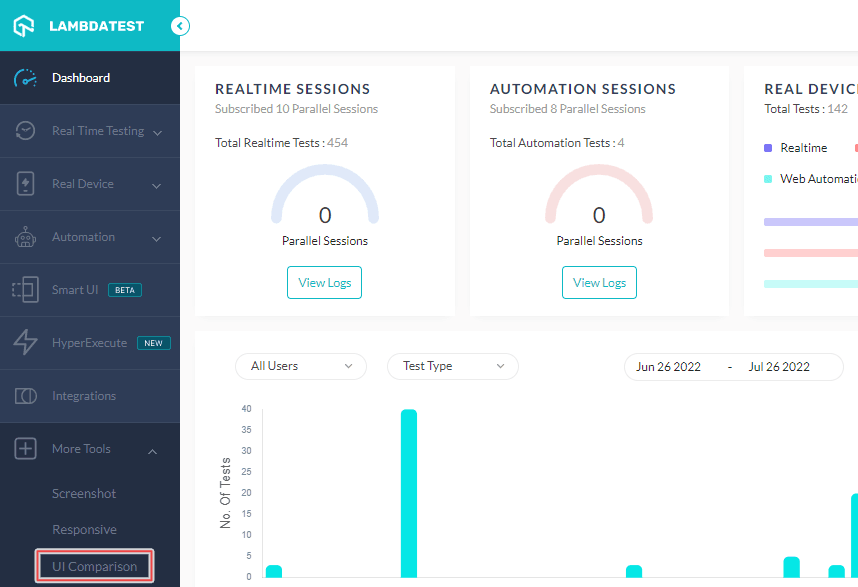Screen dimensions: 858x587
Task: Collapse the More Tools menu chevron
Action: [152, 451]
